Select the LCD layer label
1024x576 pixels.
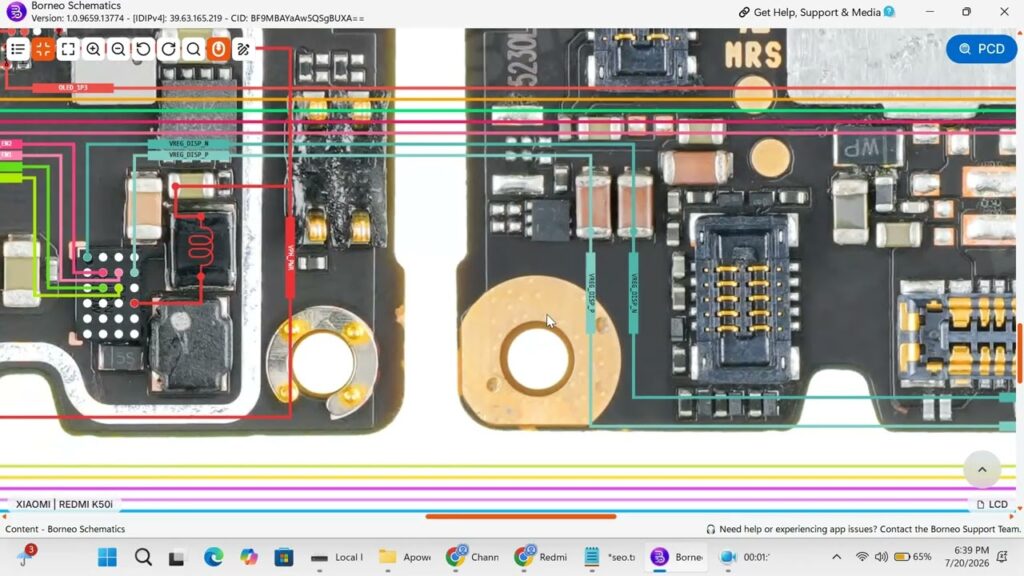(x=992, y=504)
